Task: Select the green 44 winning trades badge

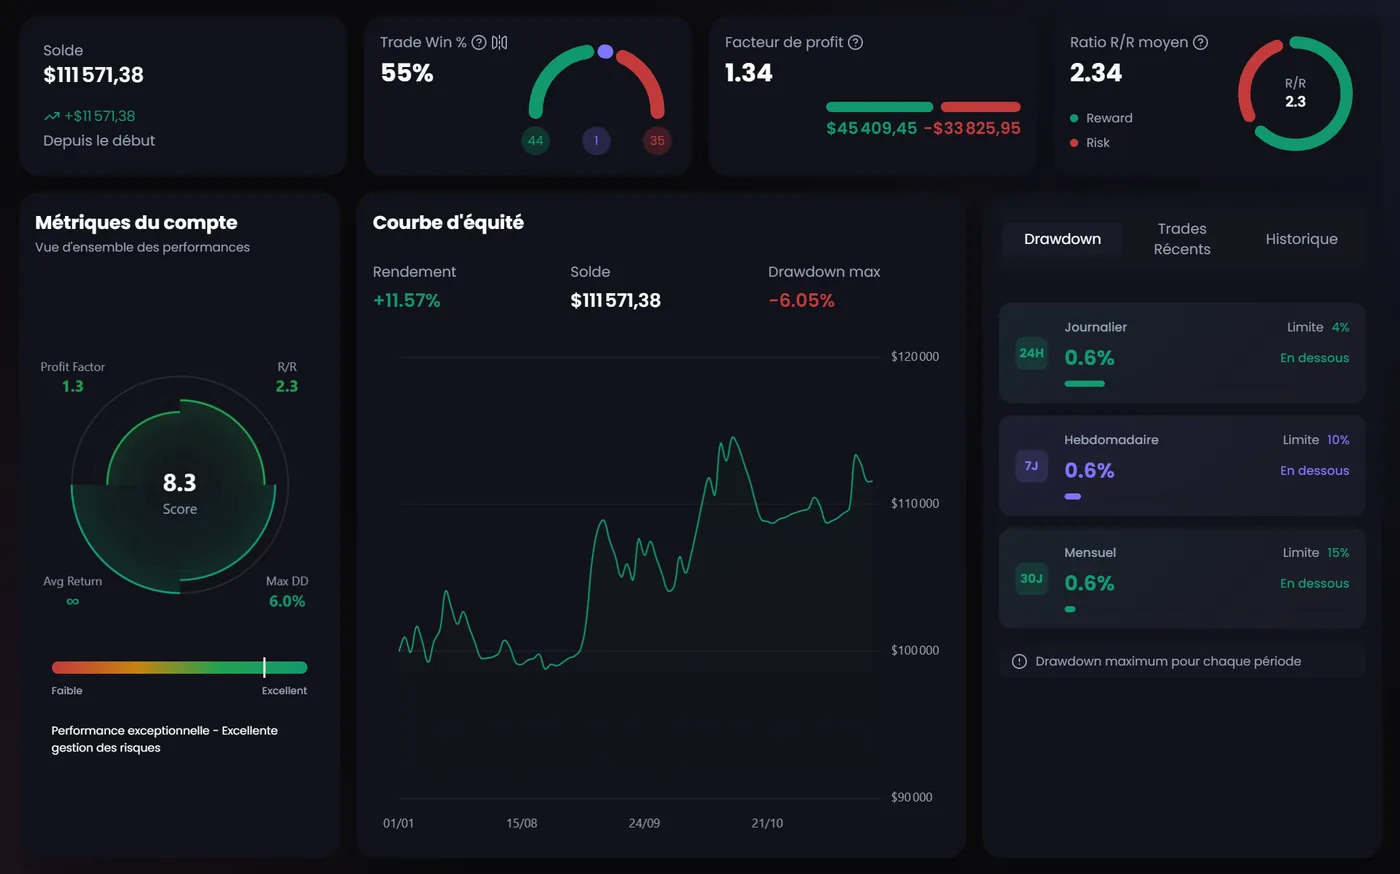Action: pos(536,140)
